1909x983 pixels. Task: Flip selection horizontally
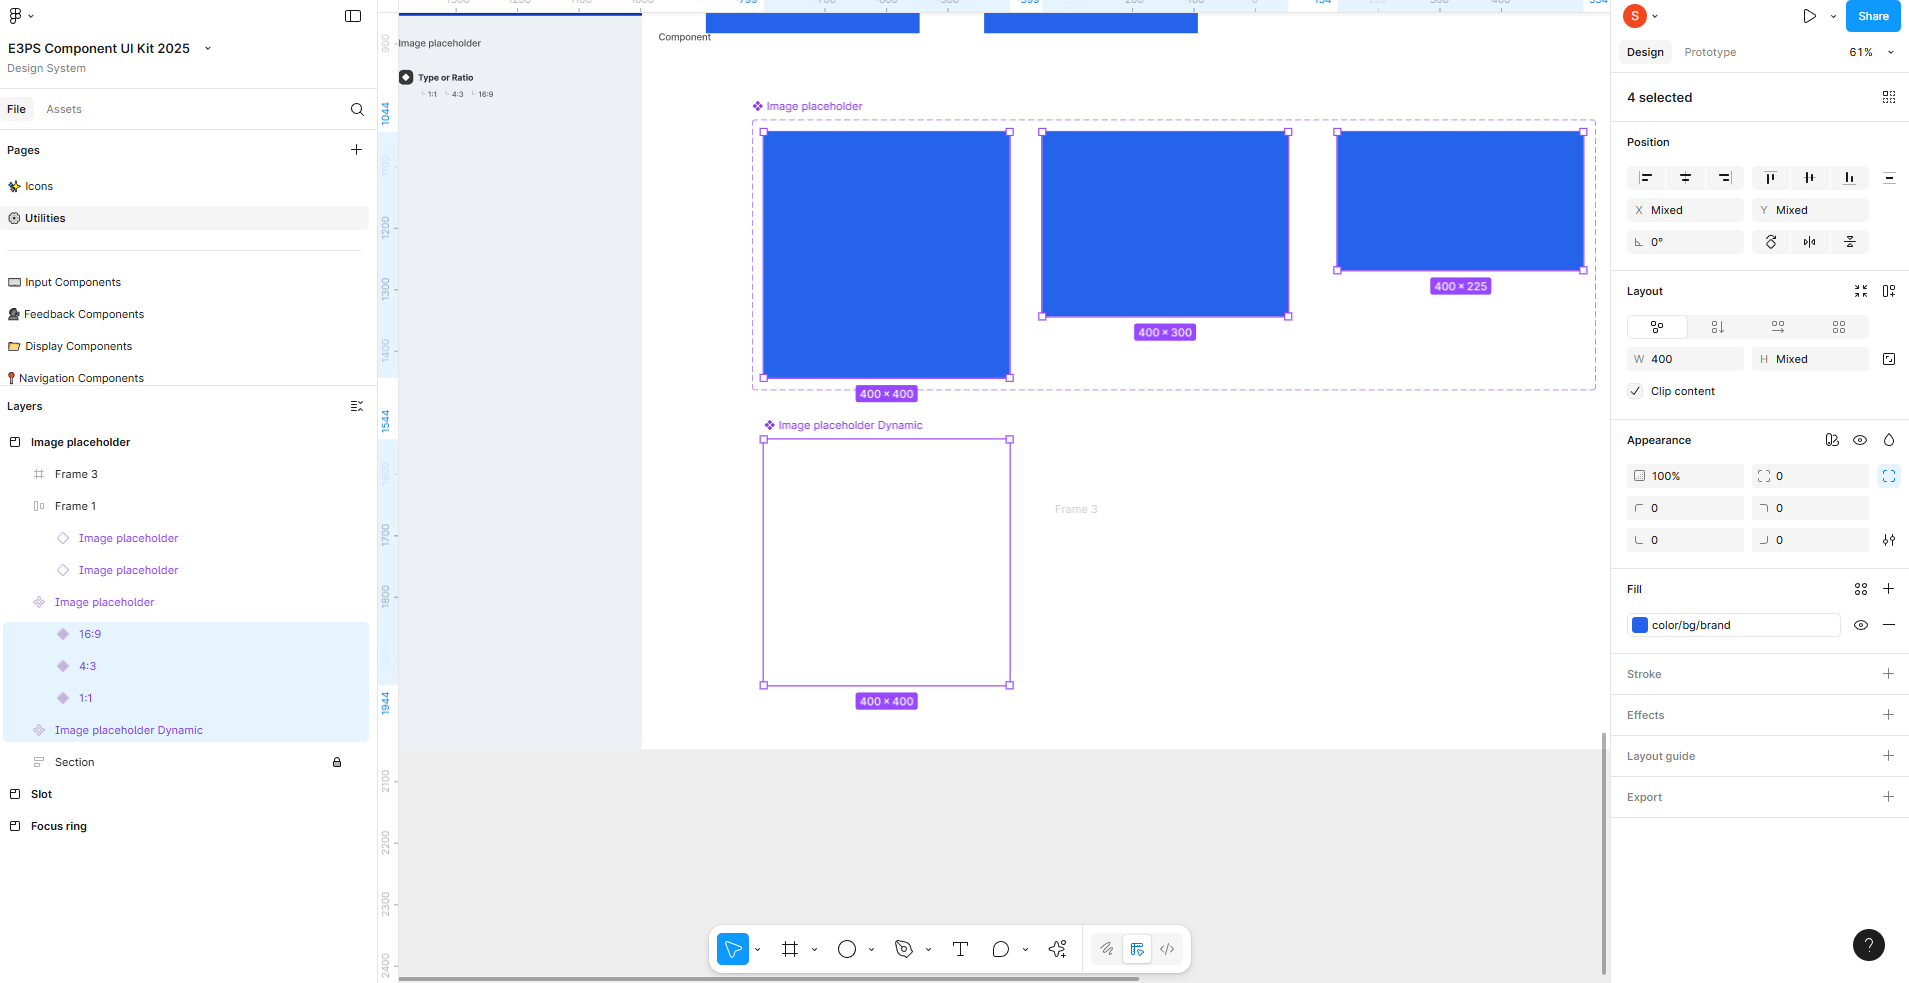1810,242
